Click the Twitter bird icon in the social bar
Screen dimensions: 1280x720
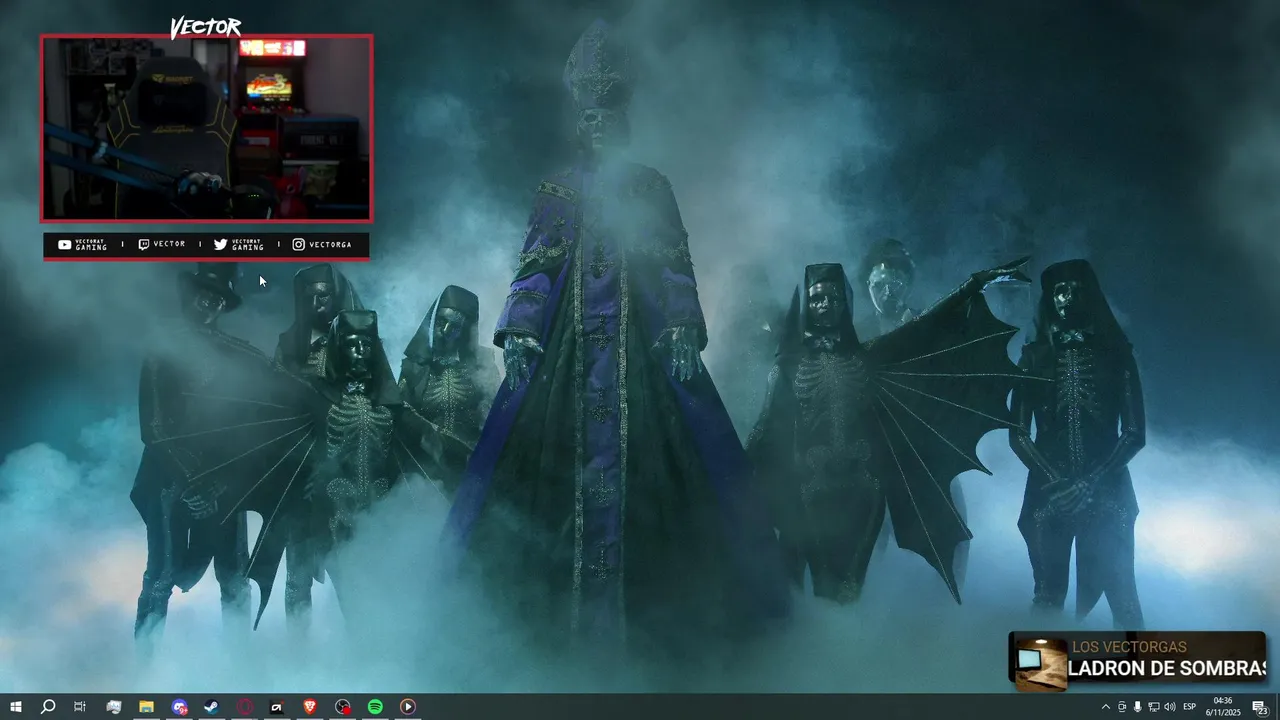(x=220, y=244)
